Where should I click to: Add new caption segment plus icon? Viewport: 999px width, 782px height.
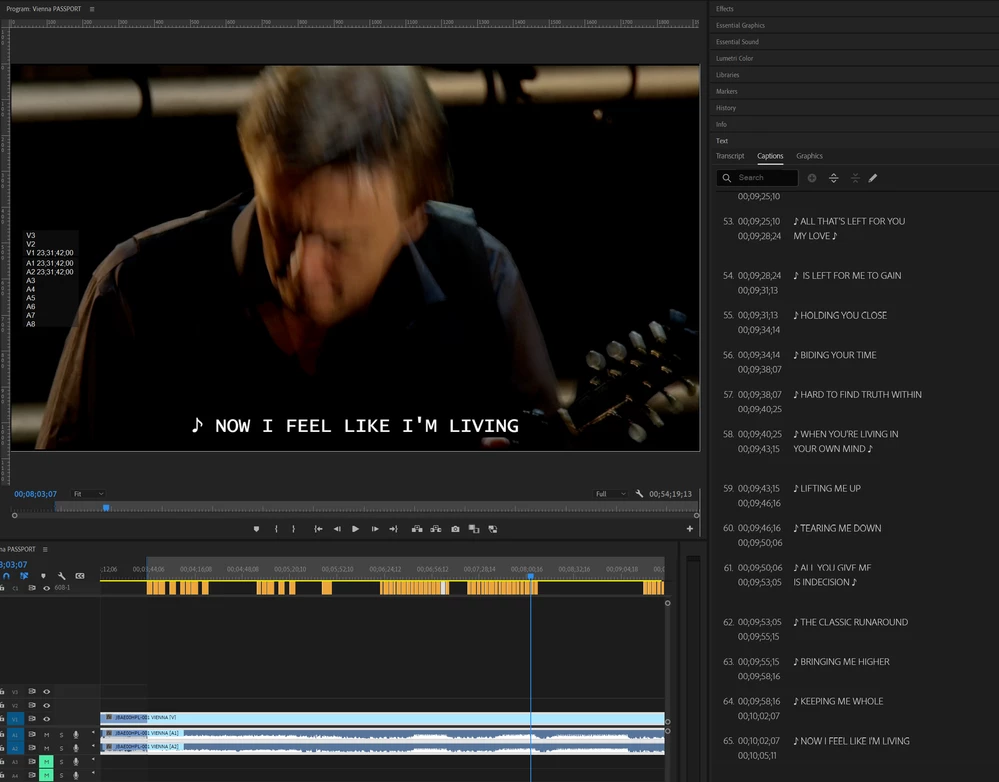[812, 178]
